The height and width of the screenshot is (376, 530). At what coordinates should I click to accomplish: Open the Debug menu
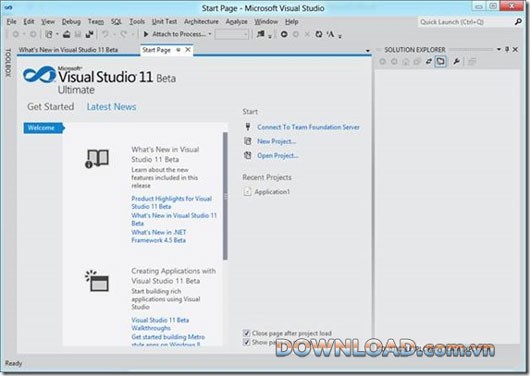[71, 22]
